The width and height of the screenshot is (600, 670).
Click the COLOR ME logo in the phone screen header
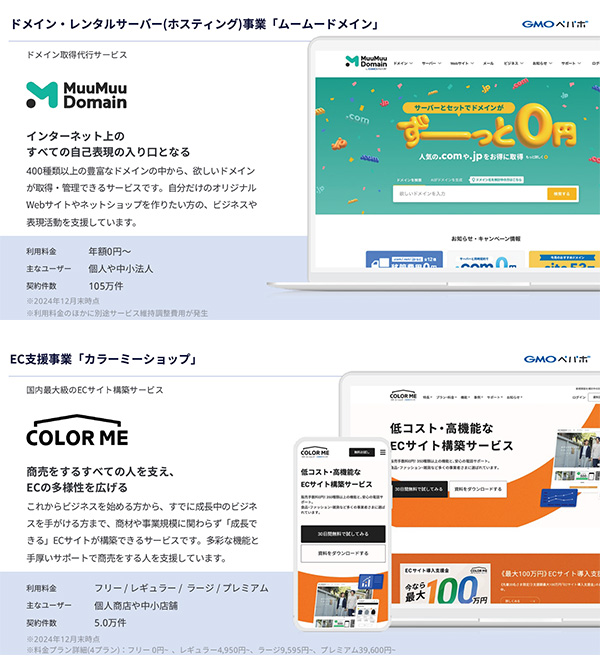[315, 452]
